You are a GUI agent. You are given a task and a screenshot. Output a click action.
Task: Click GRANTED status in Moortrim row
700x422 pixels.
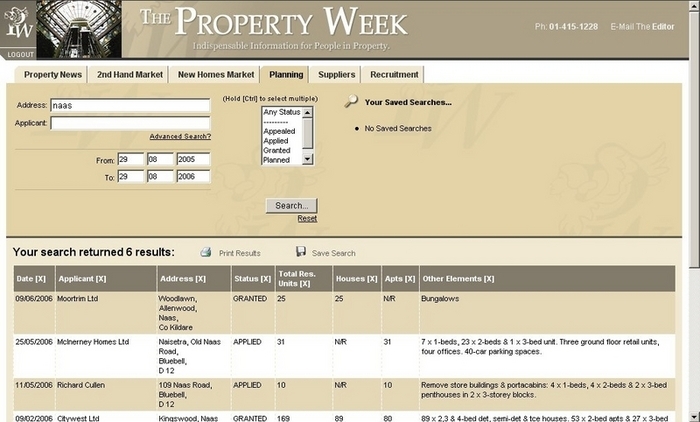click(x=250, y=299)
